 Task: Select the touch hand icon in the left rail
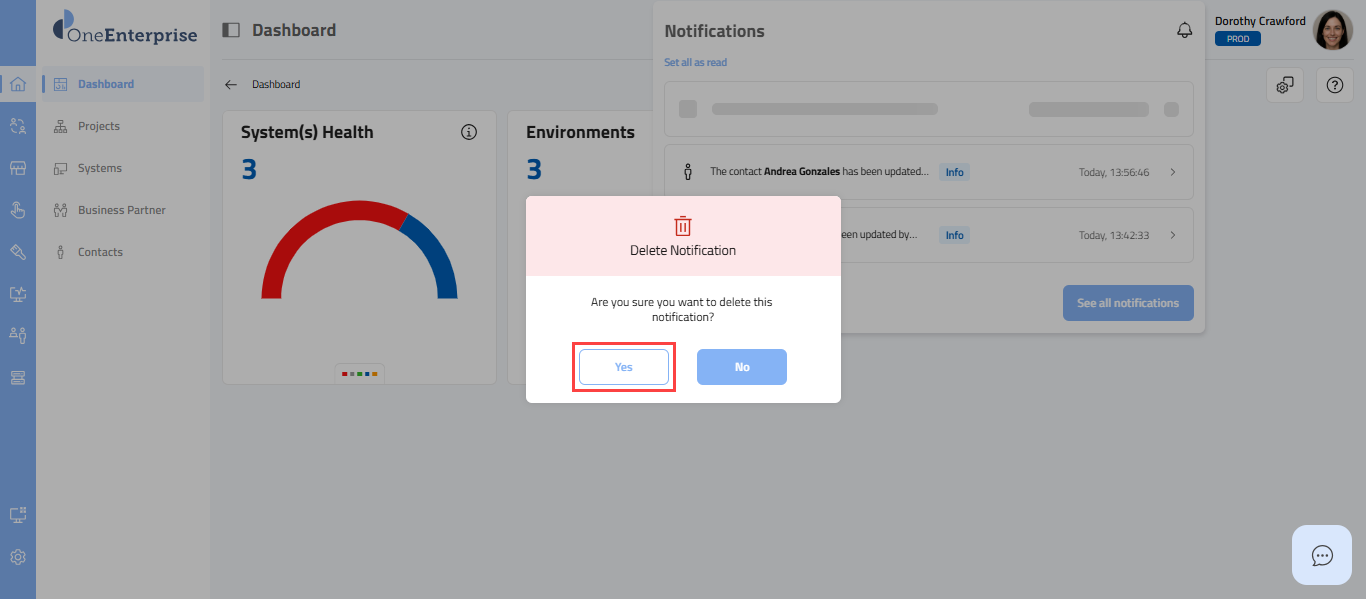(18, 210)
